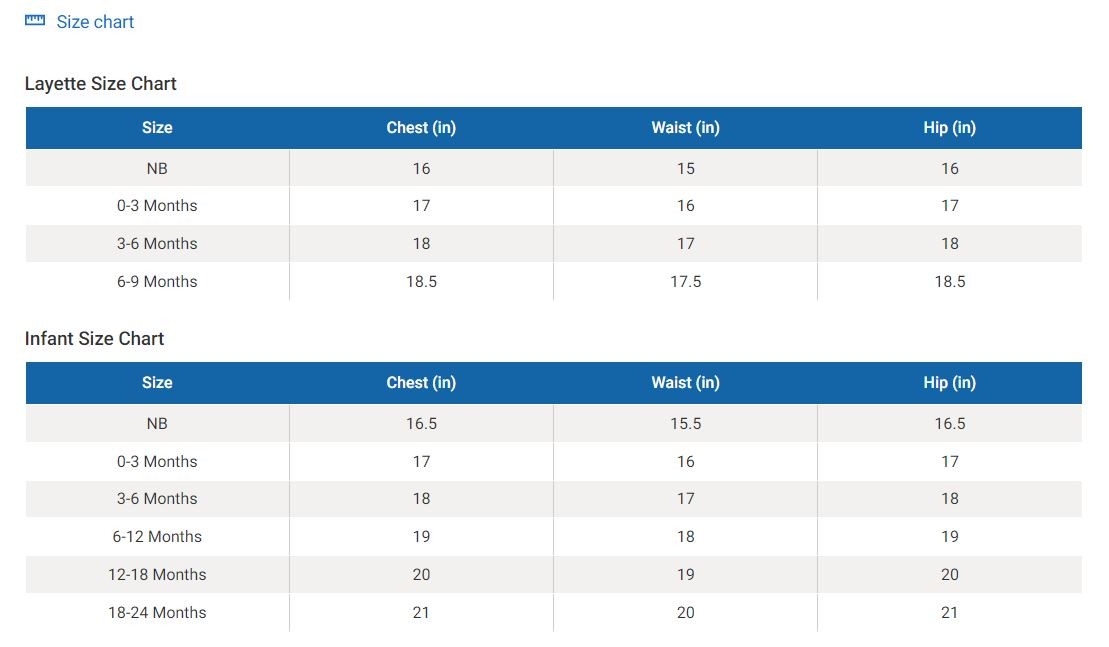The image size is (1109, 647).
Task: Click Chest (in) header in Infant table
Action: [x=421, y=383]
